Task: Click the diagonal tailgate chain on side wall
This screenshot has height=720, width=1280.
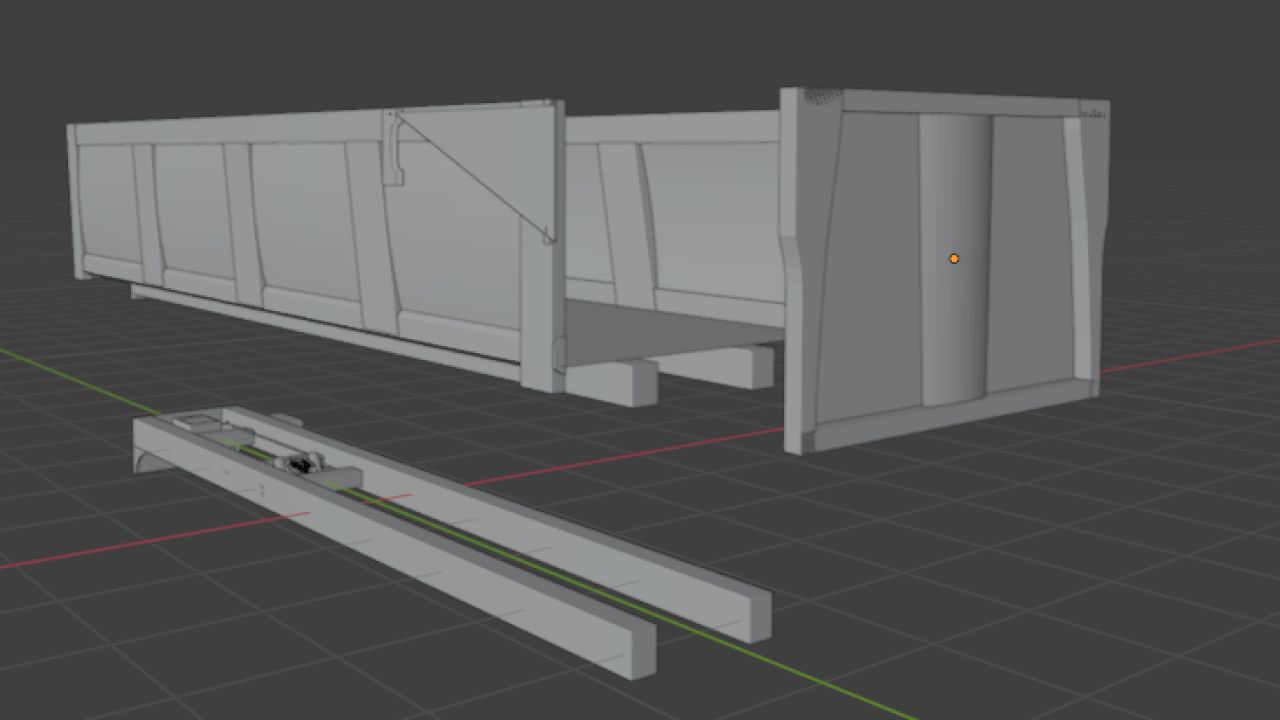Action: pyautogui.click(x=470, y=175)
